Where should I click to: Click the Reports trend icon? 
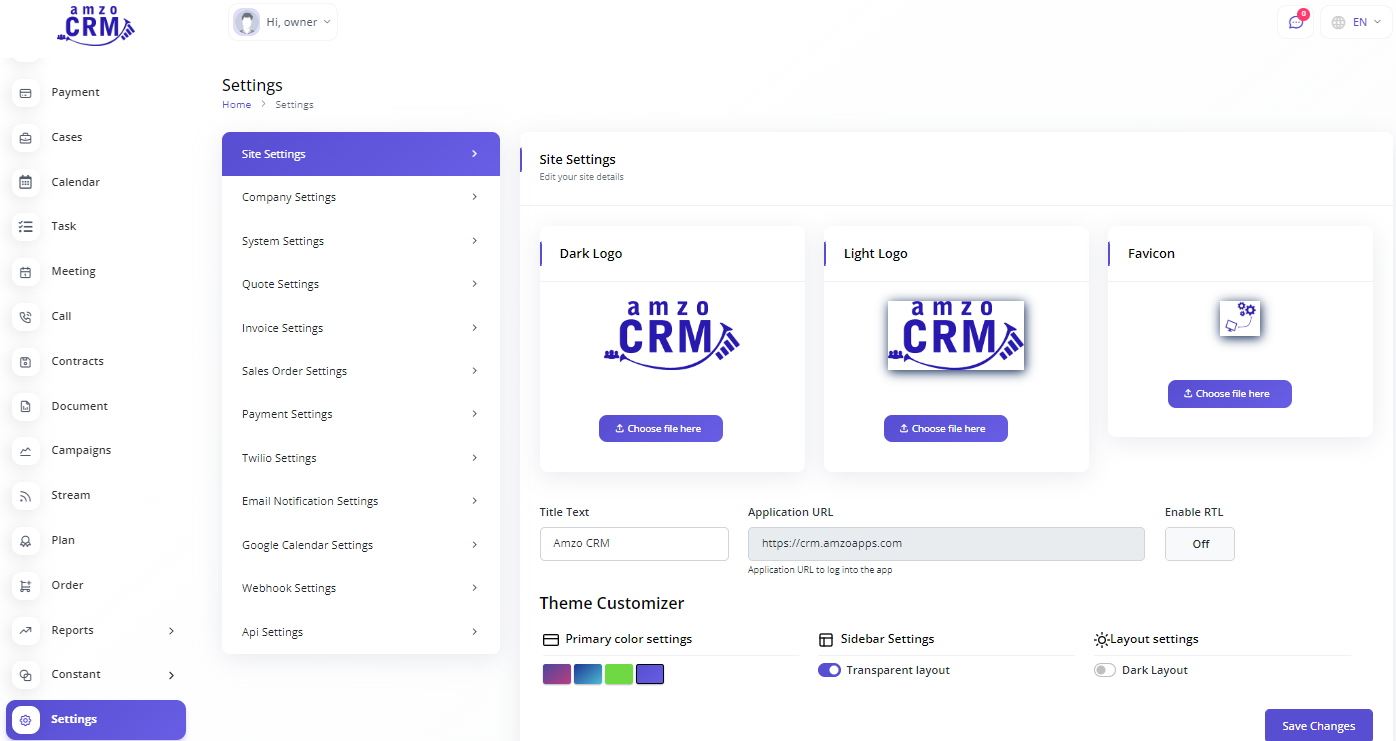(26, 630)
